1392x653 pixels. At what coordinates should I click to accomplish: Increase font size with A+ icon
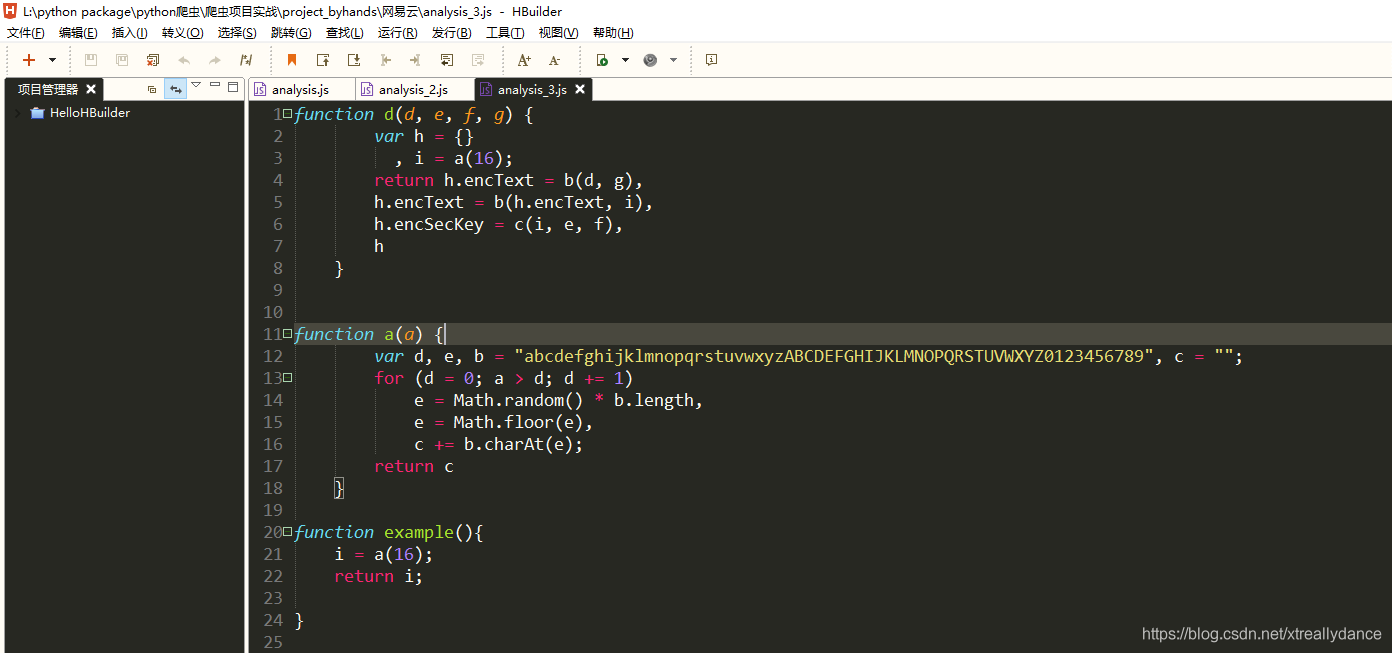coord(524,60)
